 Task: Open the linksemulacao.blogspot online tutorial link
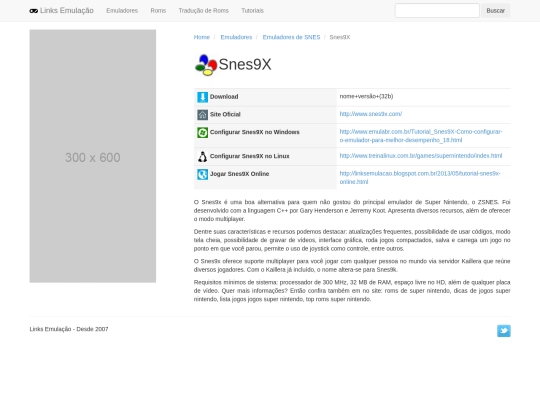click(x=420, y=178)
